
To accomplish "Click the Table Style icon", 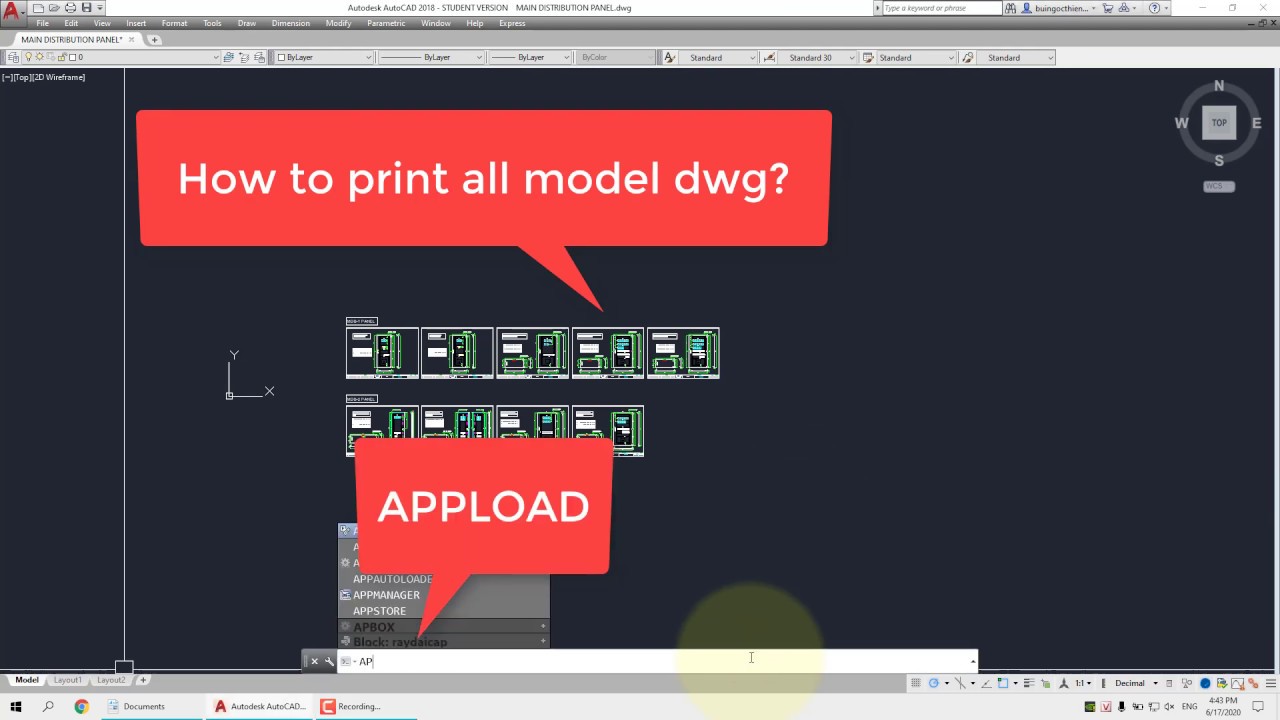I will point(868,57).
